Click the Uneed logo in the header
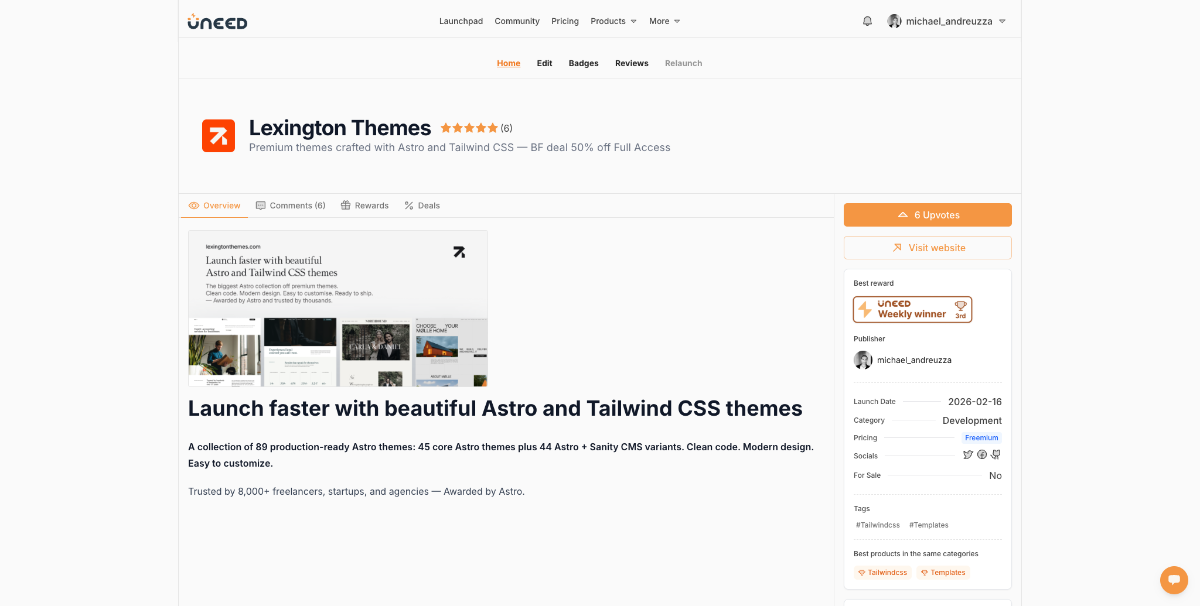The height and width of the screenshot is (606, 1200). (217, 21)
